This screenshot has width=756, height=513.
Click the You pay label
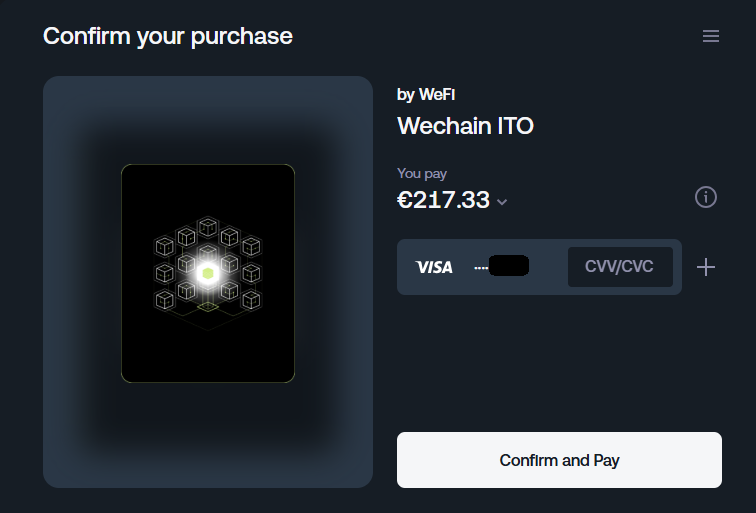[x=422, y=174]
